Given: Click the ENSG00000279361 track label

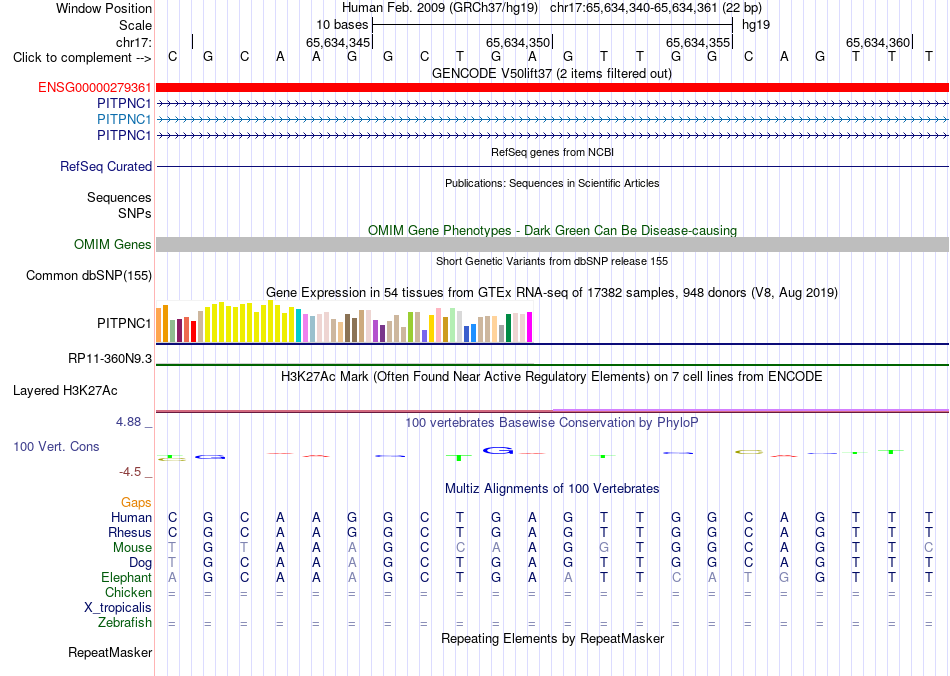Looking at the screenshot, I should 95,88.
